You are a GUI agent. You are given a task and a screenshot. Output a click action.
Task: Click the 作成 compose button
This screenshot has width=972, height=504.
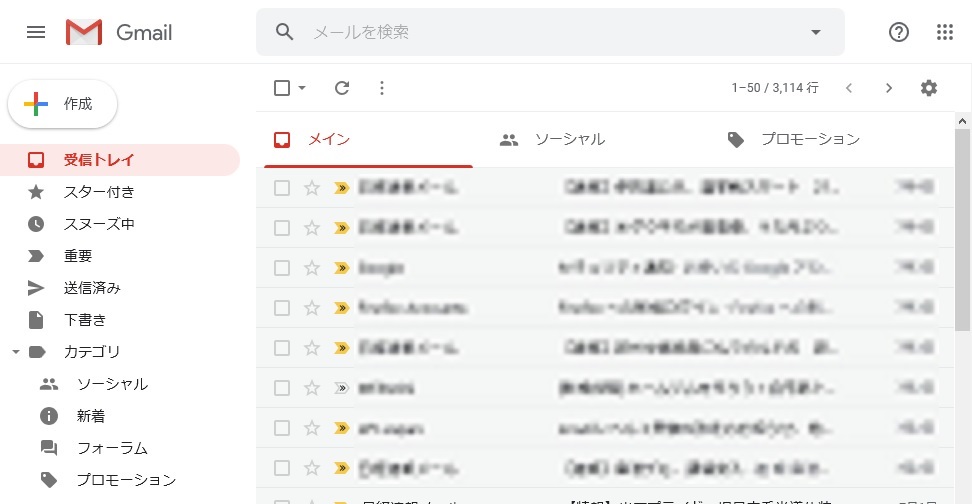63,104
